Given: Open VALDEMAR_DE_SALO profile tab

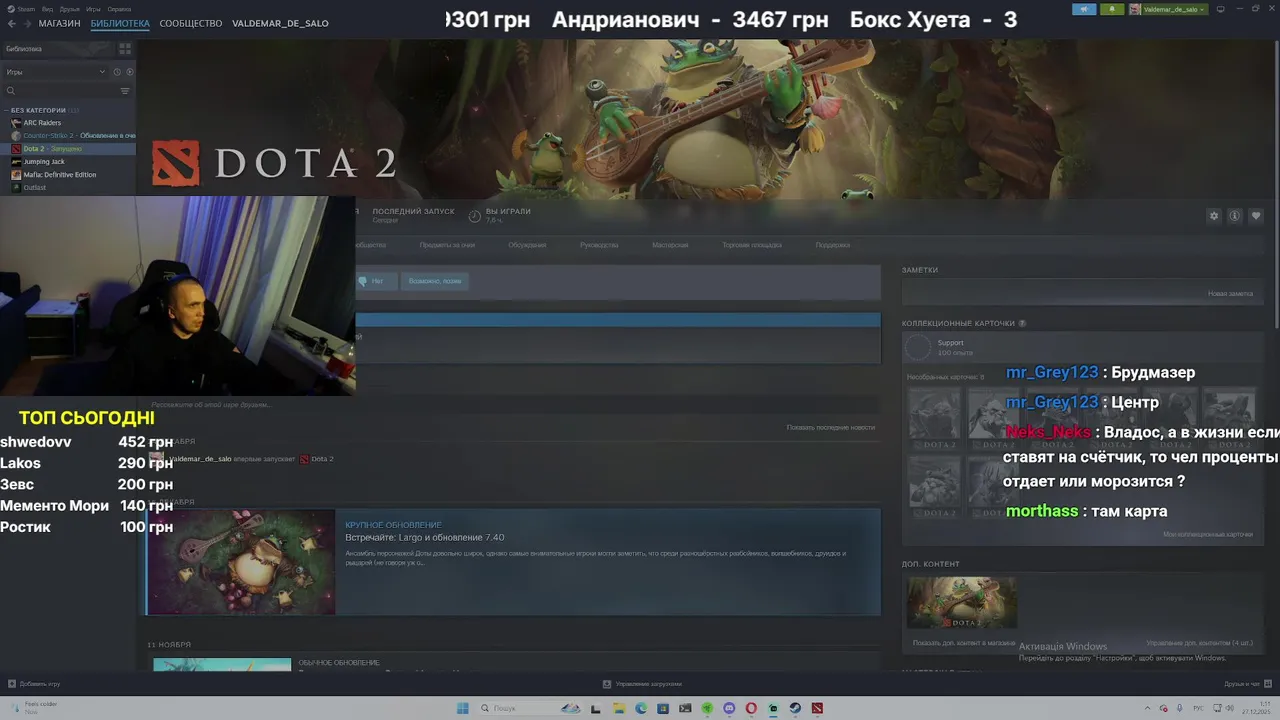Looking at the screenshot, I should click(x=280, y=23).
